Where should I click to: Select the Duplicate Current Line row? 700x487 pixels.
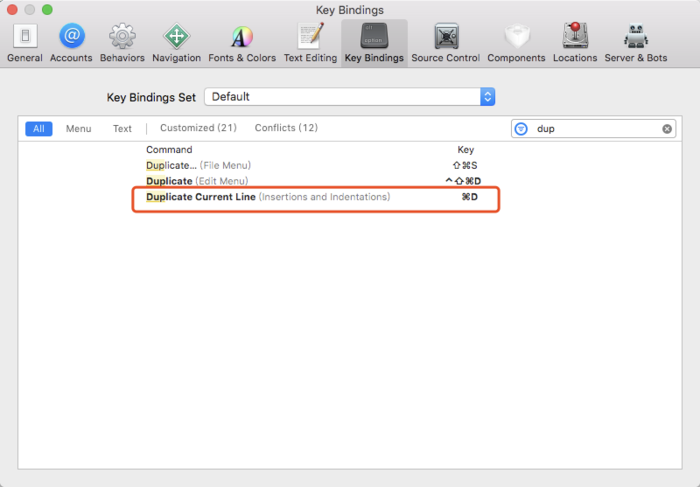pos(350,197)
